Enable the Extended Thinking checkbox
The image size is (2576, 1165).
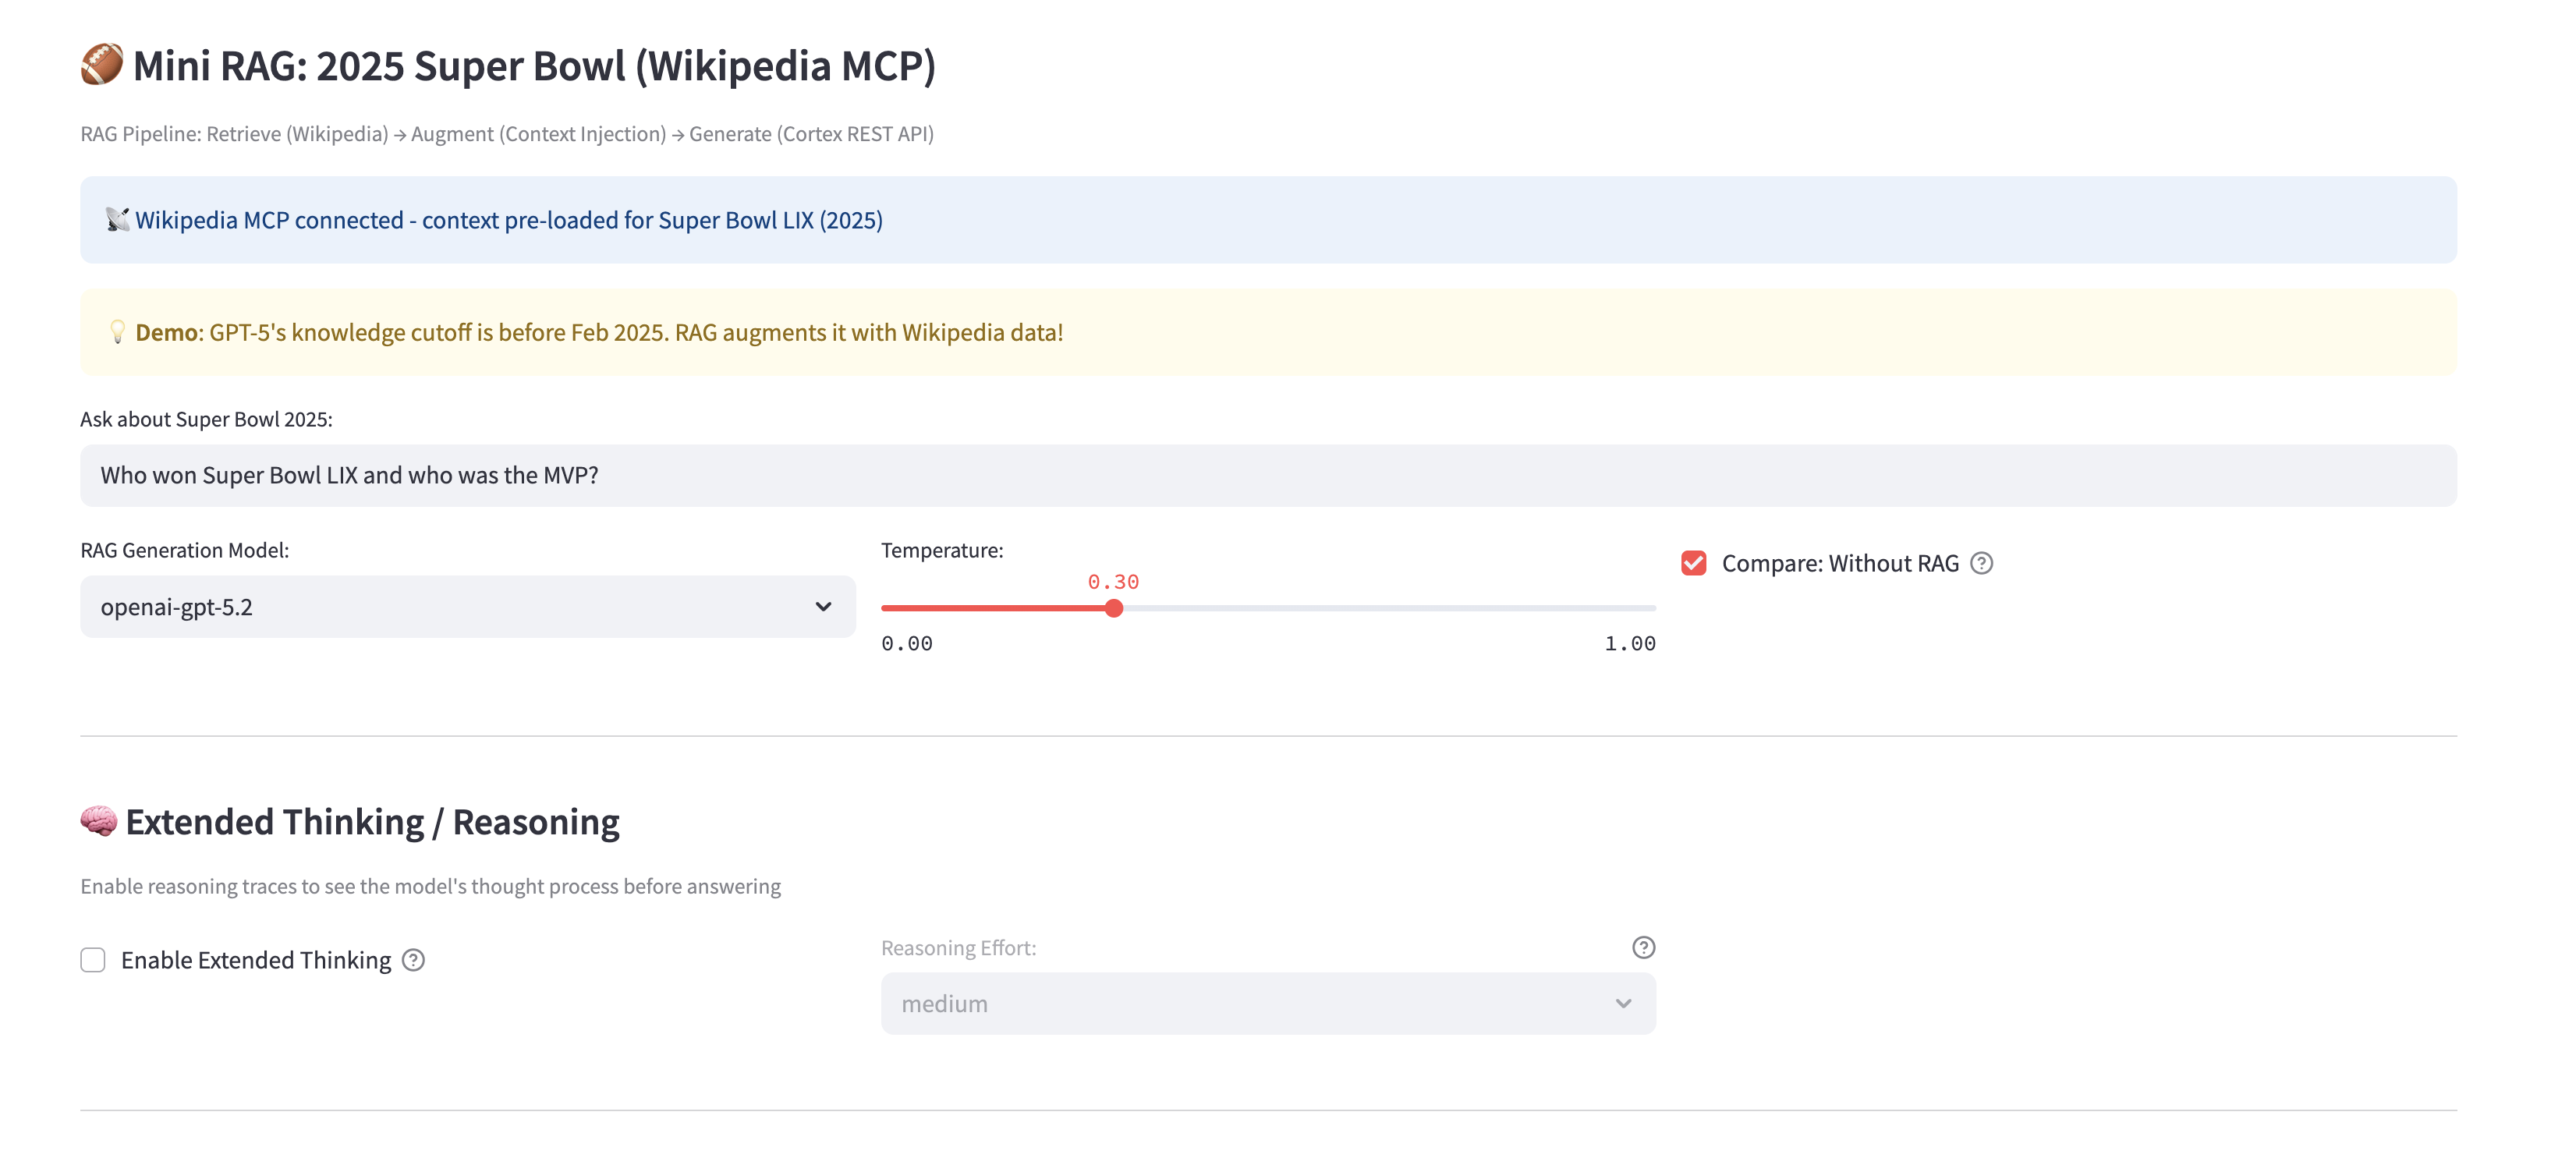(93, 960)
